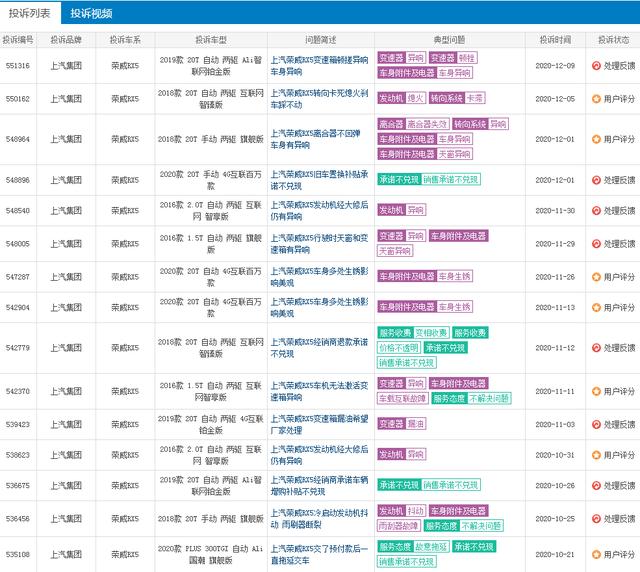The height and width of the screenshot is (572, 640).
Task: Click the 处理反馈 status icon for complaint 536675
Action: 596,485
